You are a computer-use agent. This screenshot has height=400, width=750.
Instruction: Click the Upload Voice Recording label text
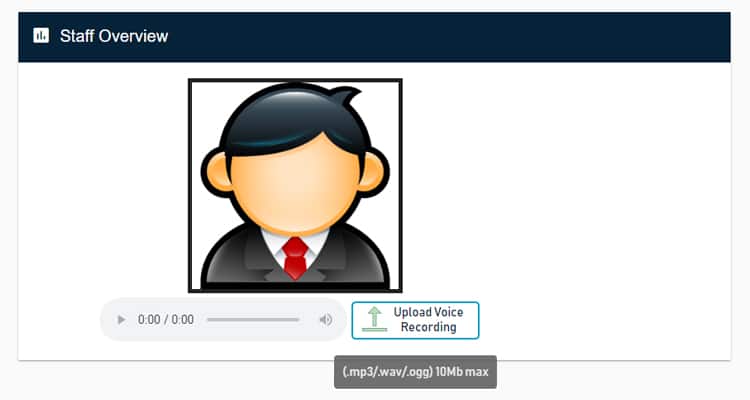(428, 320)
